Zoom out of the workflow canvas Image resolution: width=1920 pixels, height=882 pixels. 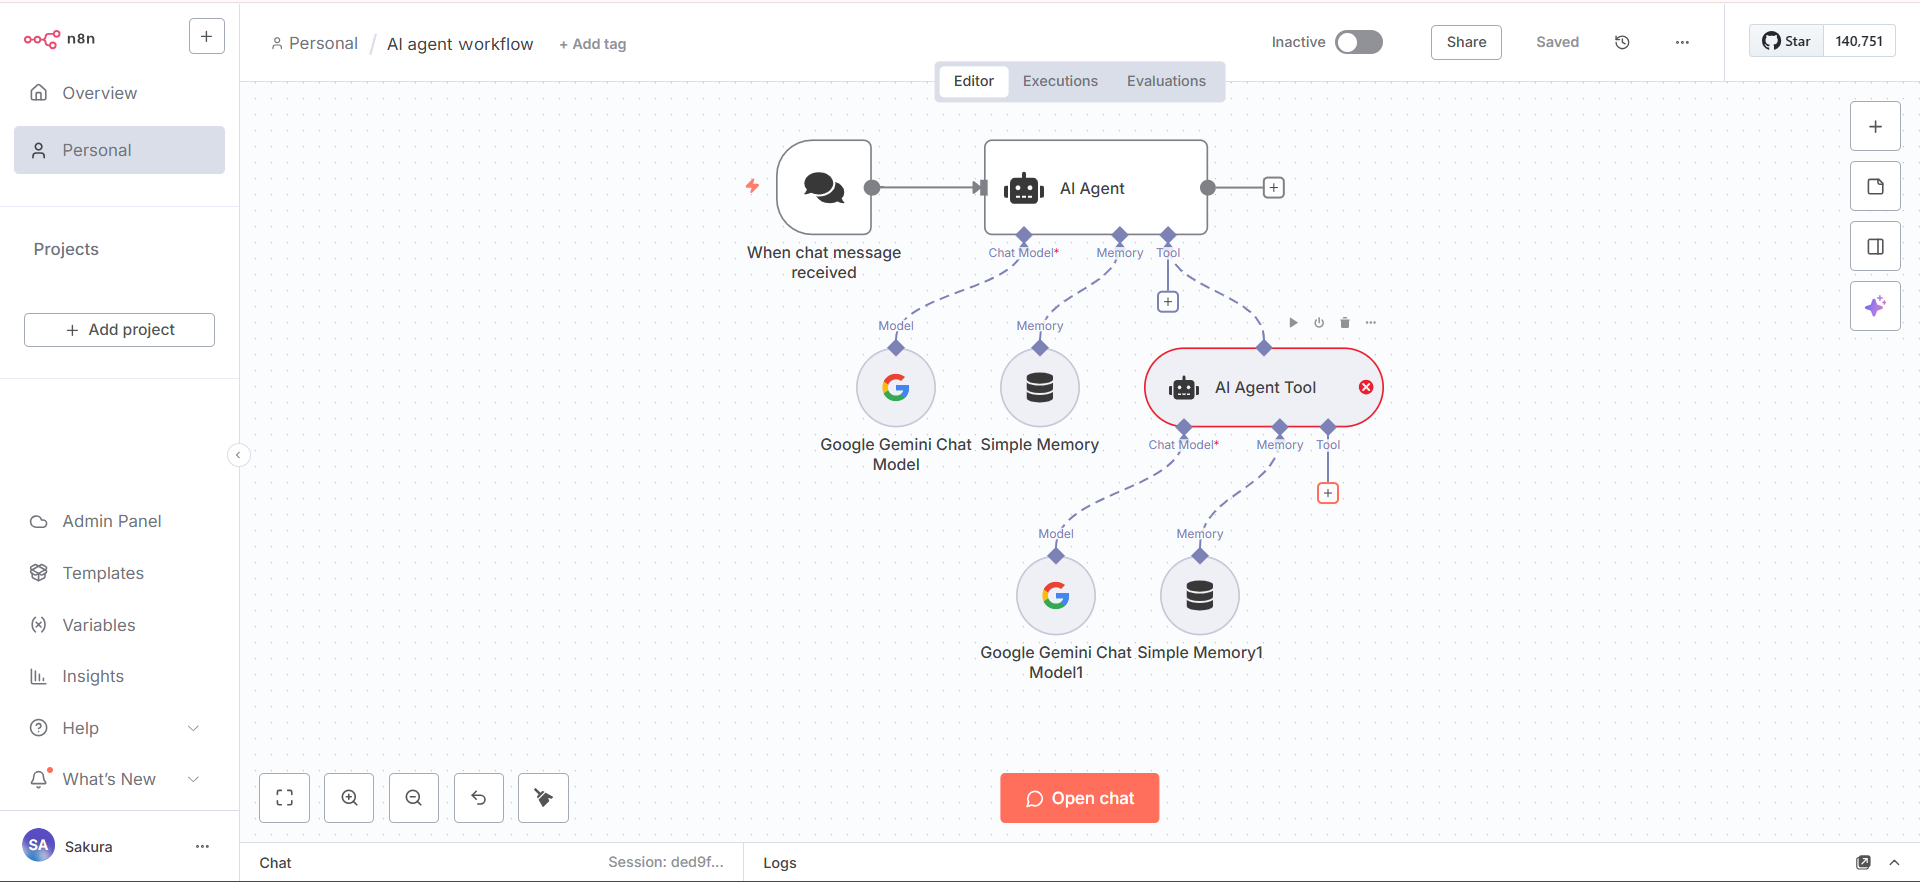[414, 798]
